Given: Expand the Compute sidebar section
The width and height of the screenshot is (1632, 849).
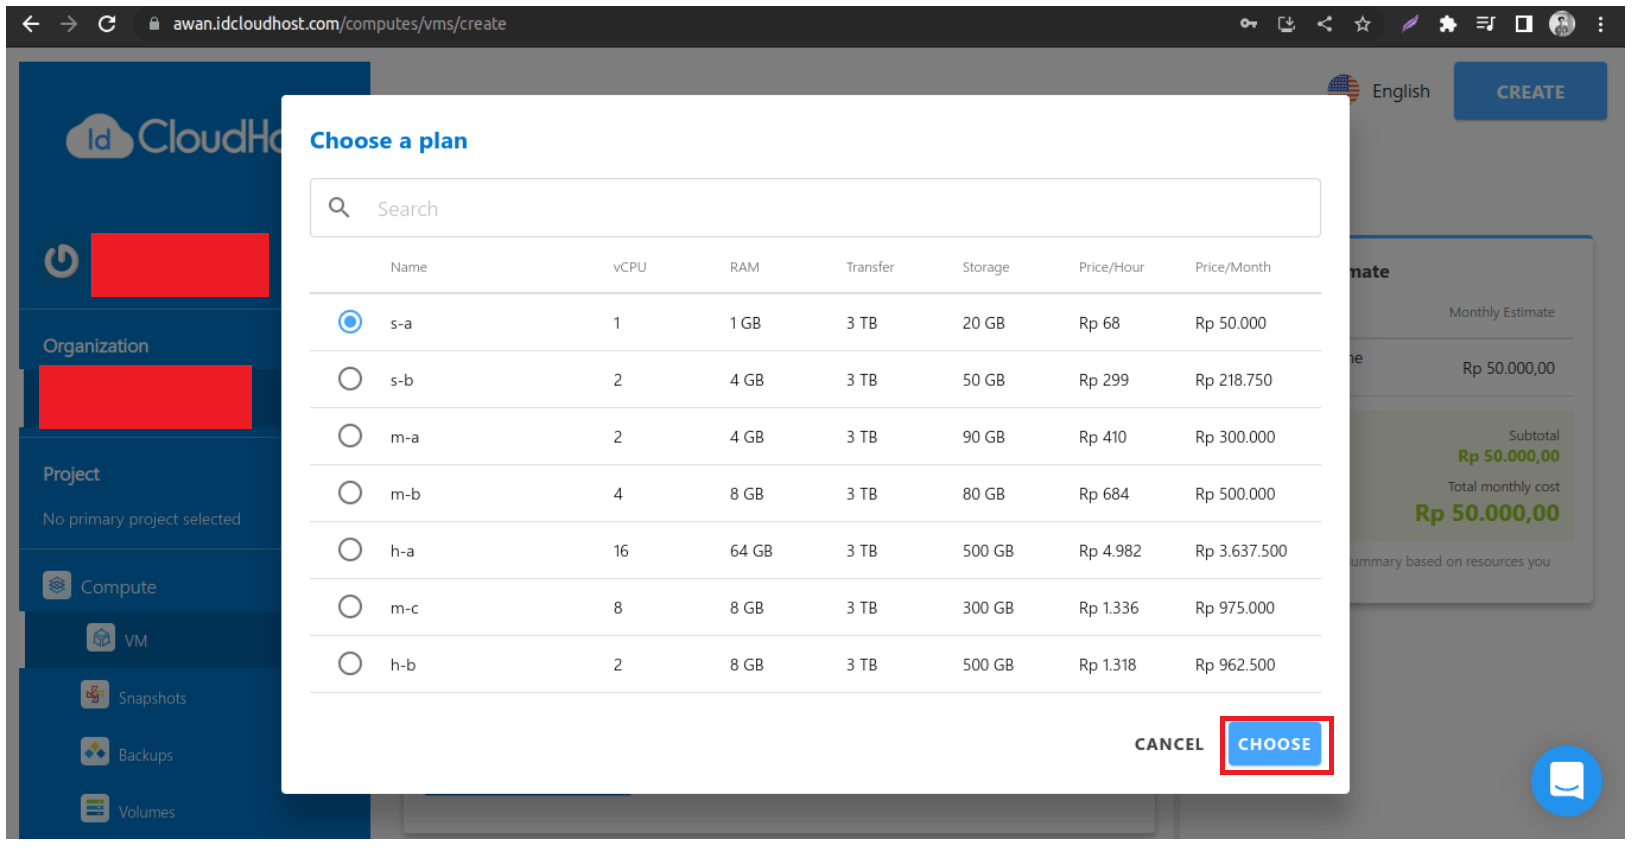Looking at the screenshot, I should tap(118, 586).
